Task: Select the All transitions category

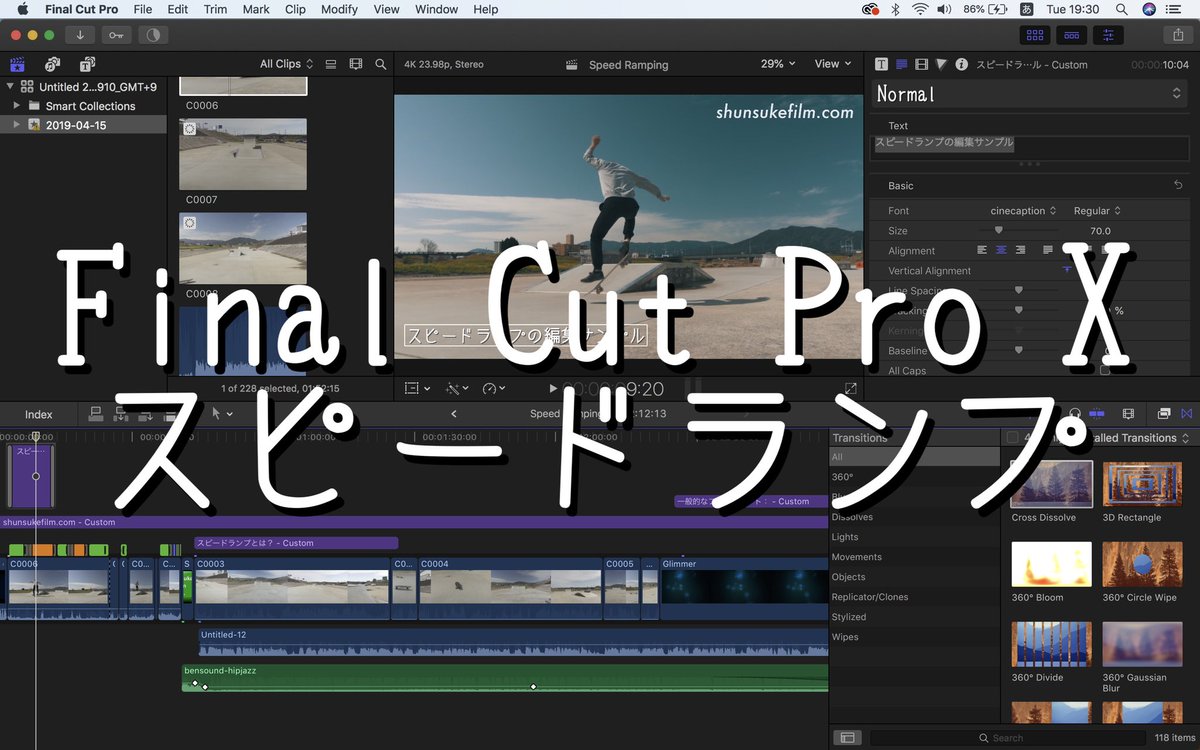Action: 914,457
